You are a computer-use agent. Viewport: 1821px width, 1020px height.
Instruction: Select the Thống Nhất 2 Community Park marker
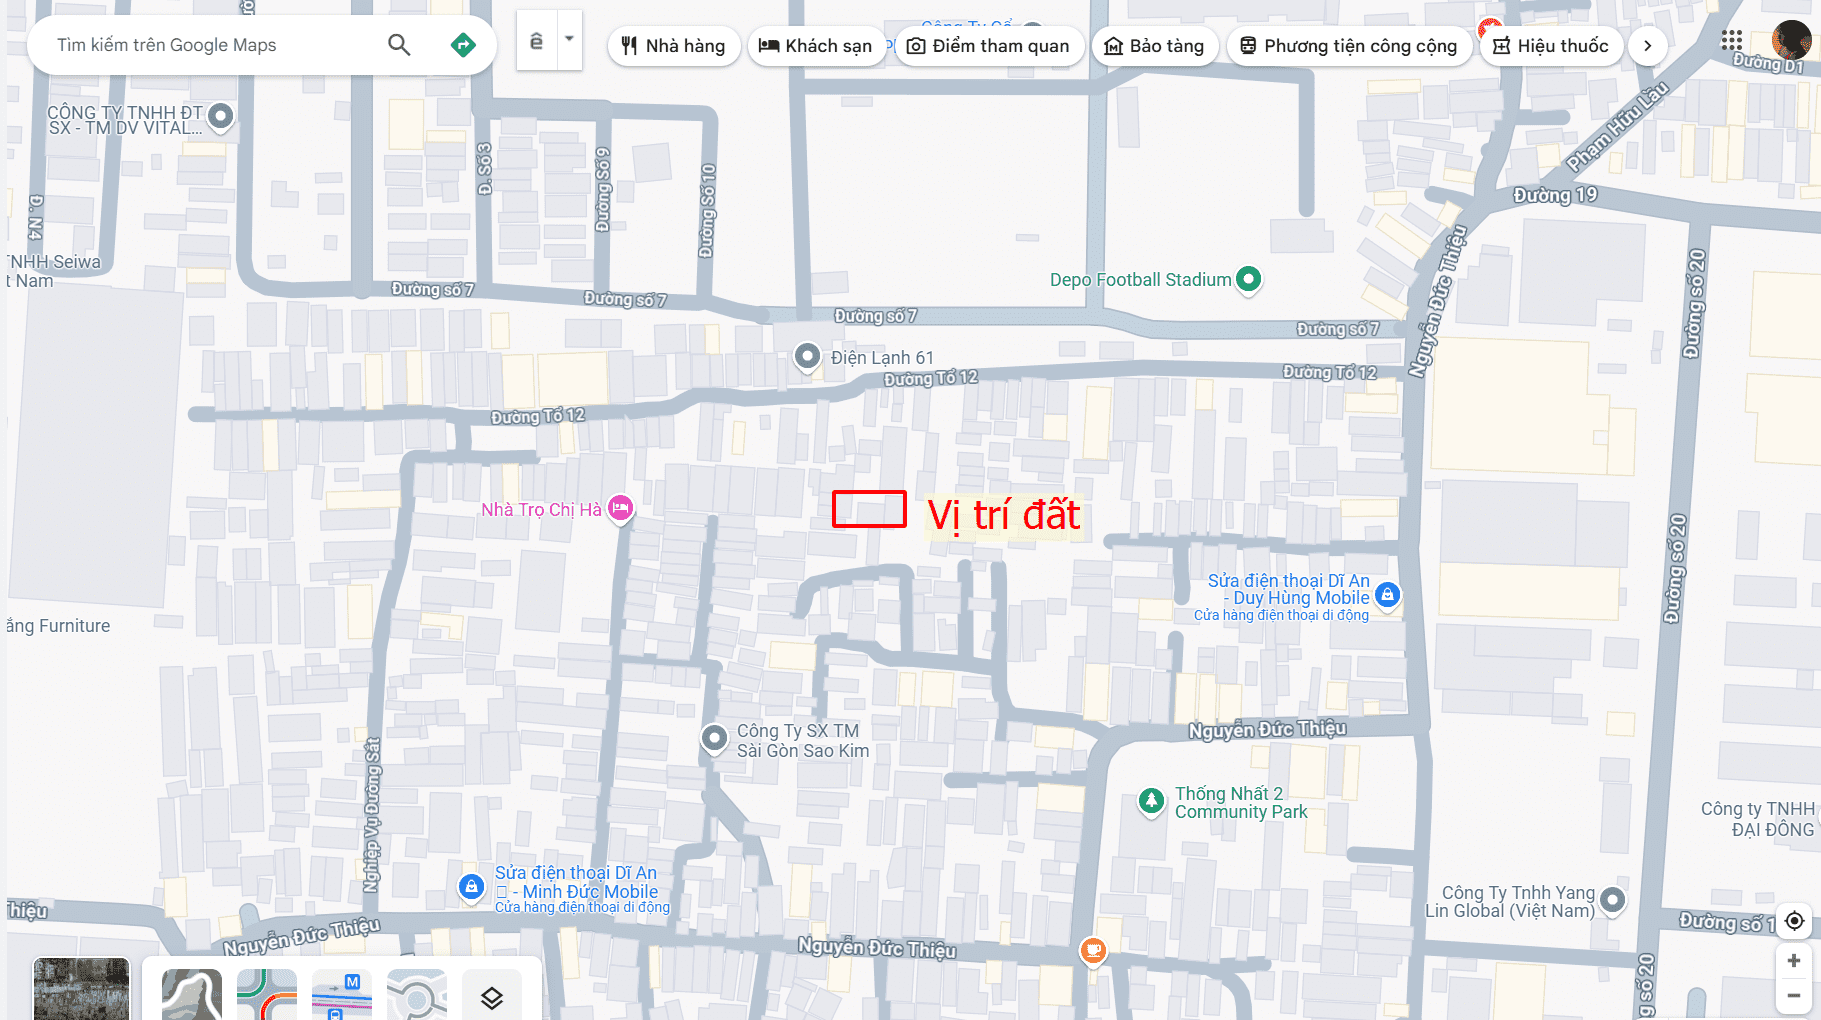tap(1151, 800)
